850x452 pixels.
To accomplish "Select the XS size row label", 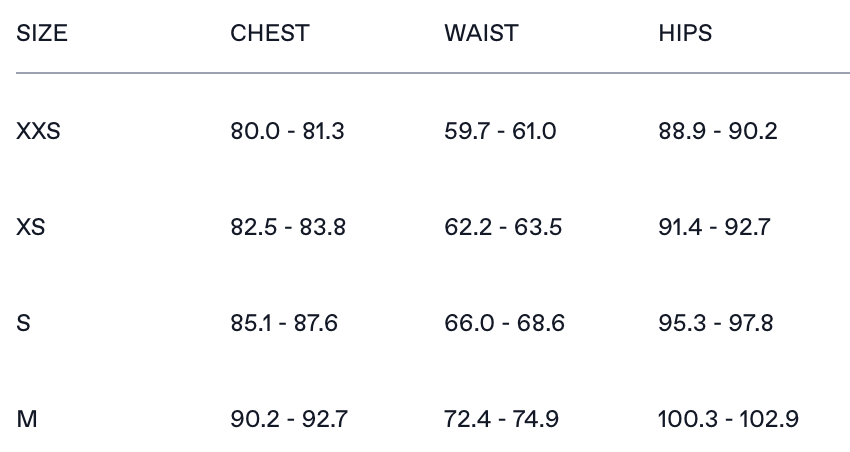I will 31,227.
